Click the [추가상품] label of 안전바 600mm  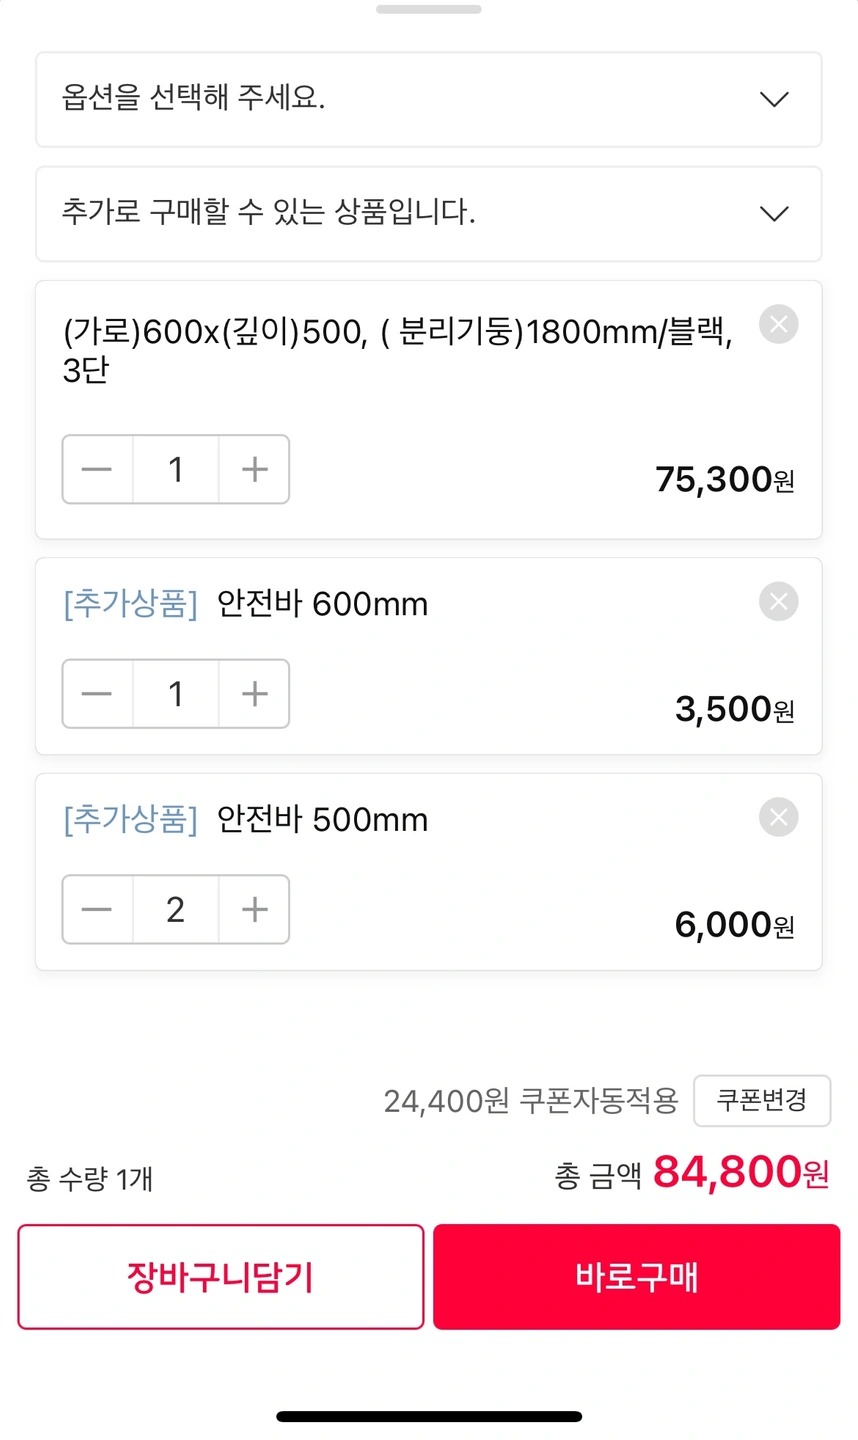pos(131,604)
